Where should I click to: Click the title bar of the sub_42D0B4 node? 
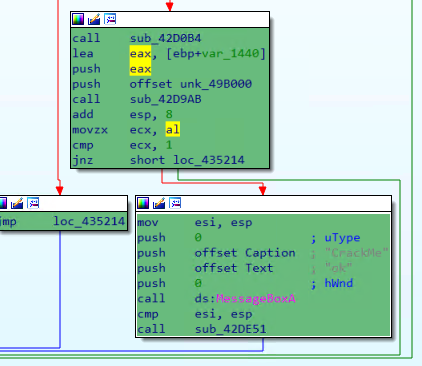pos(170,20)
